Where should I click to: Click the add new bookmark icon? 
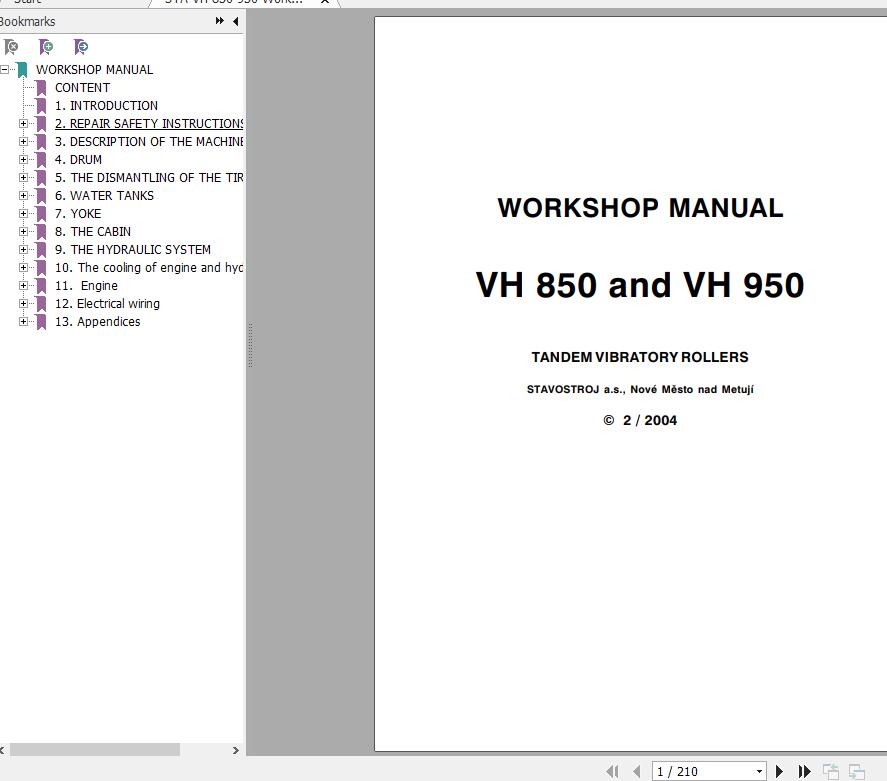click(46, 47)
